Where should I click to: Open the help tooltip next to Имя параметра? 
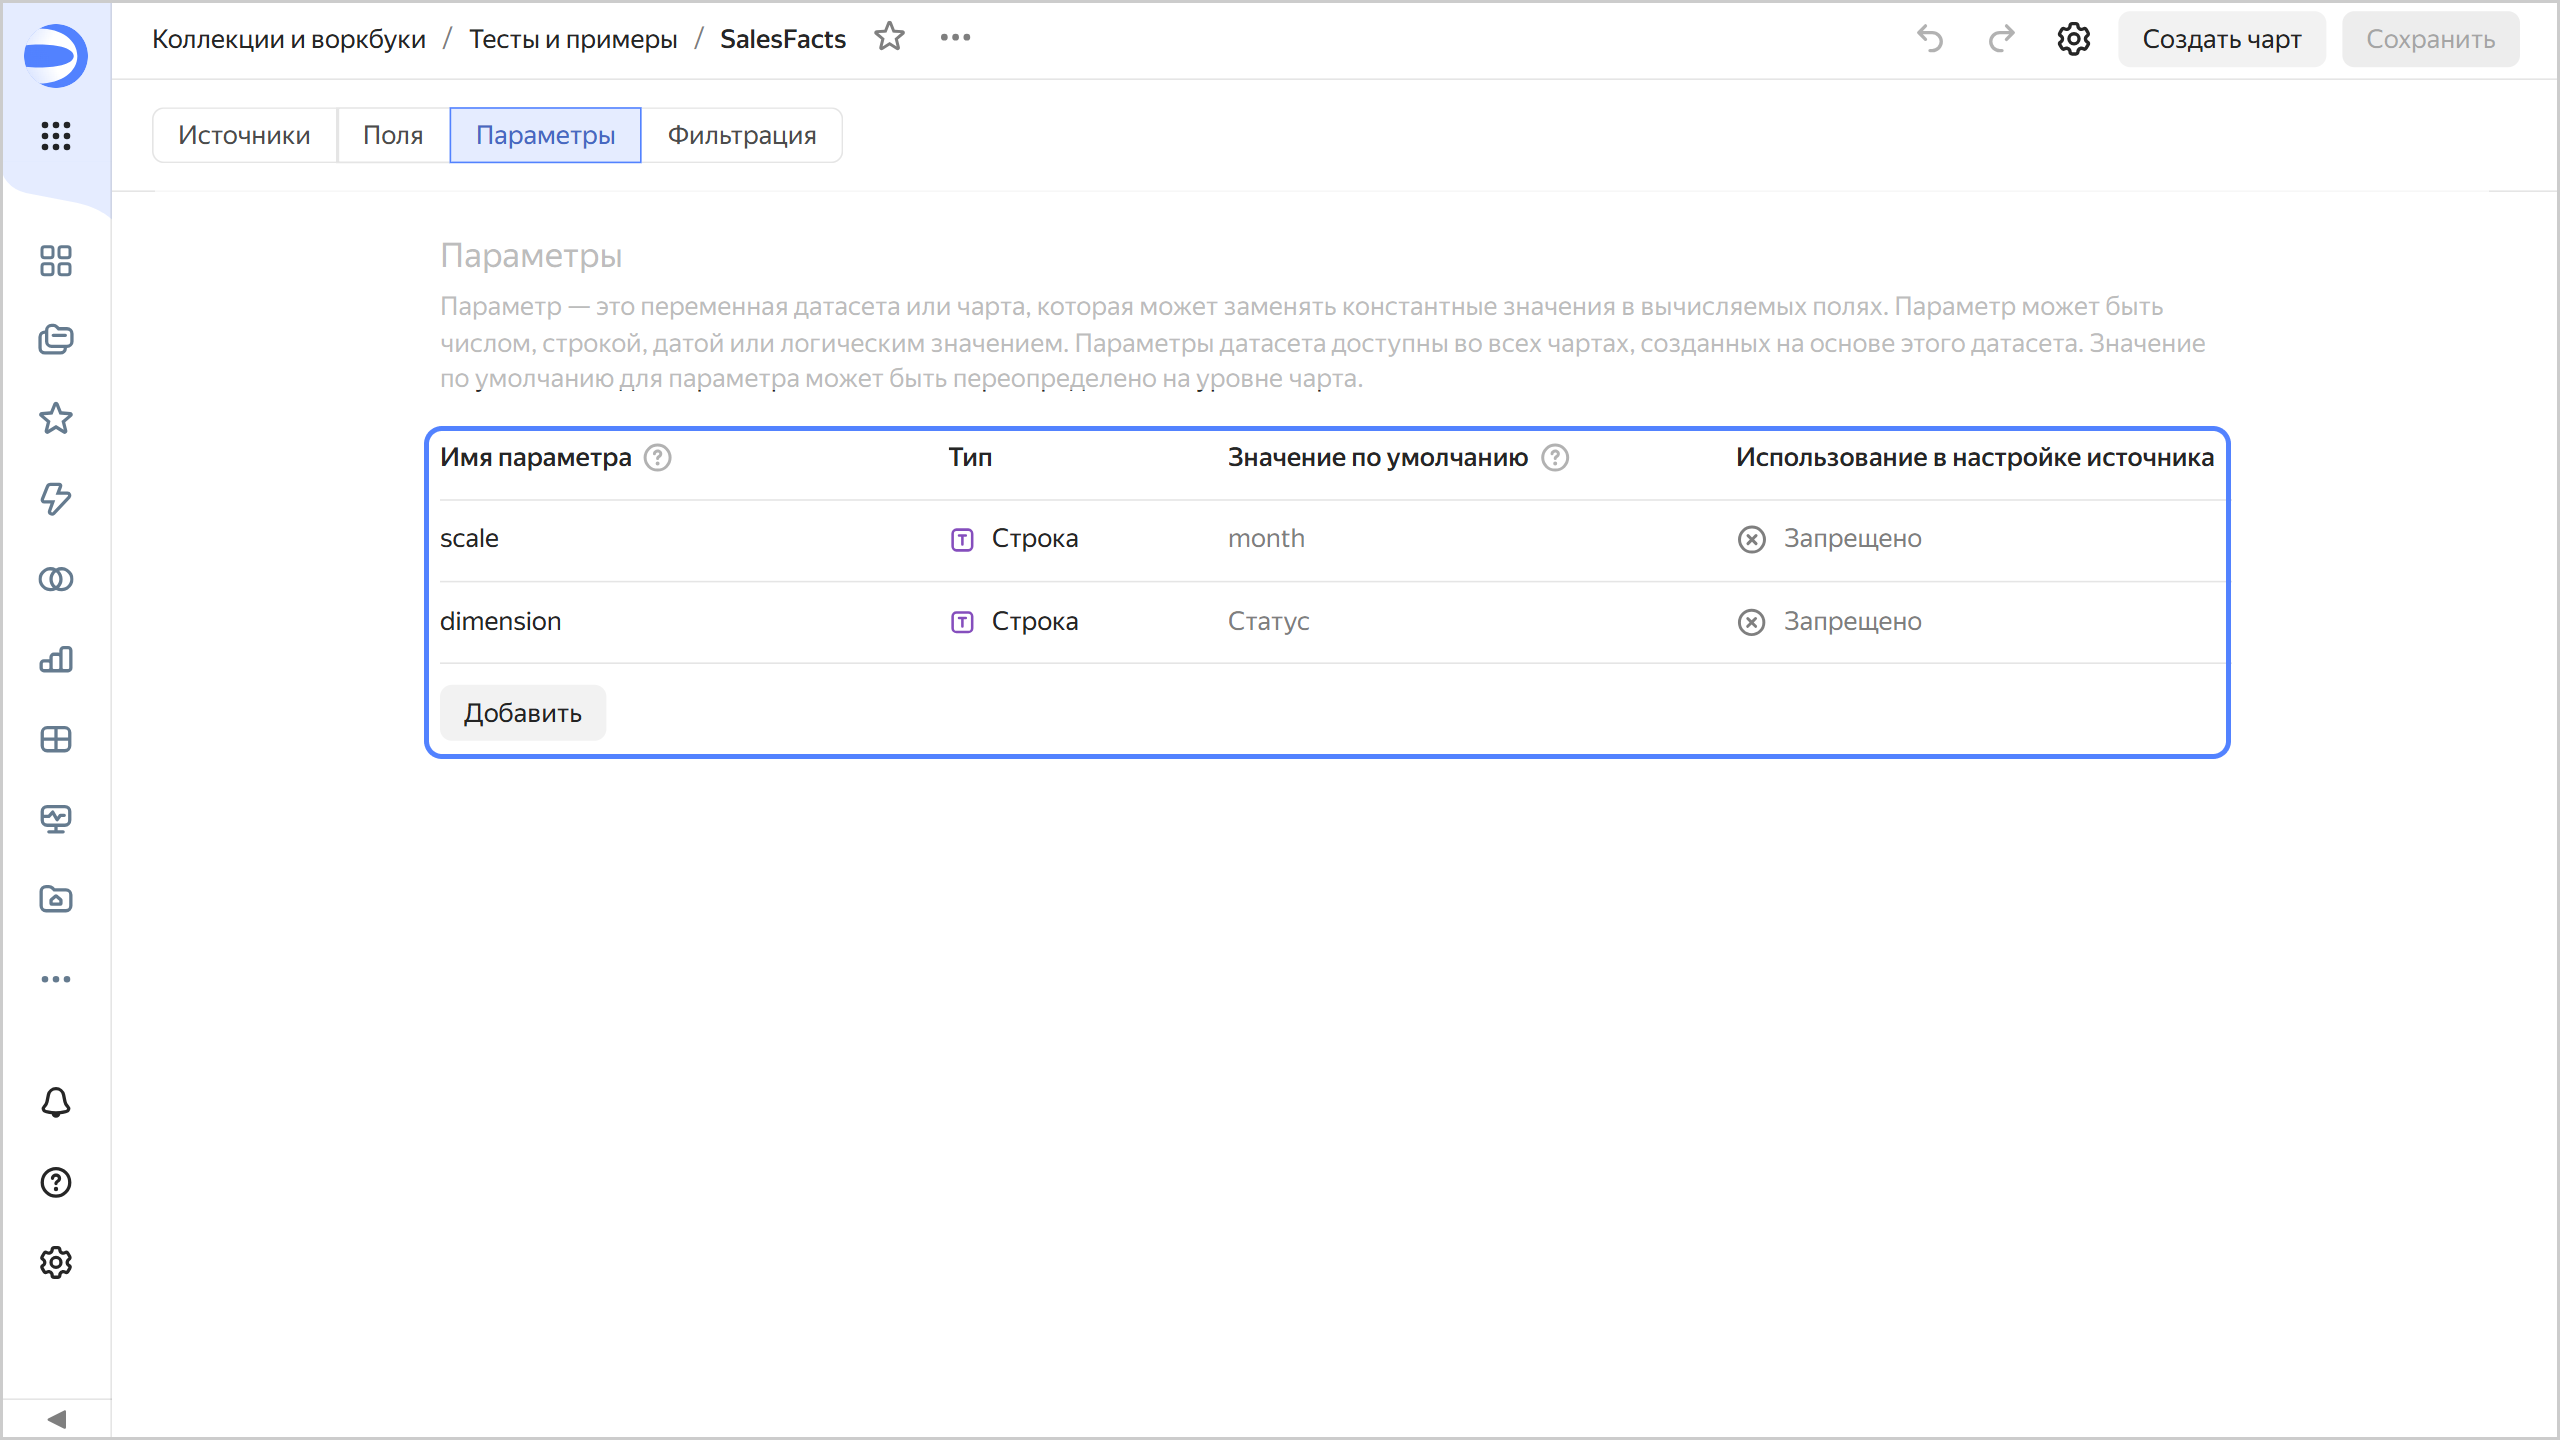658,458
